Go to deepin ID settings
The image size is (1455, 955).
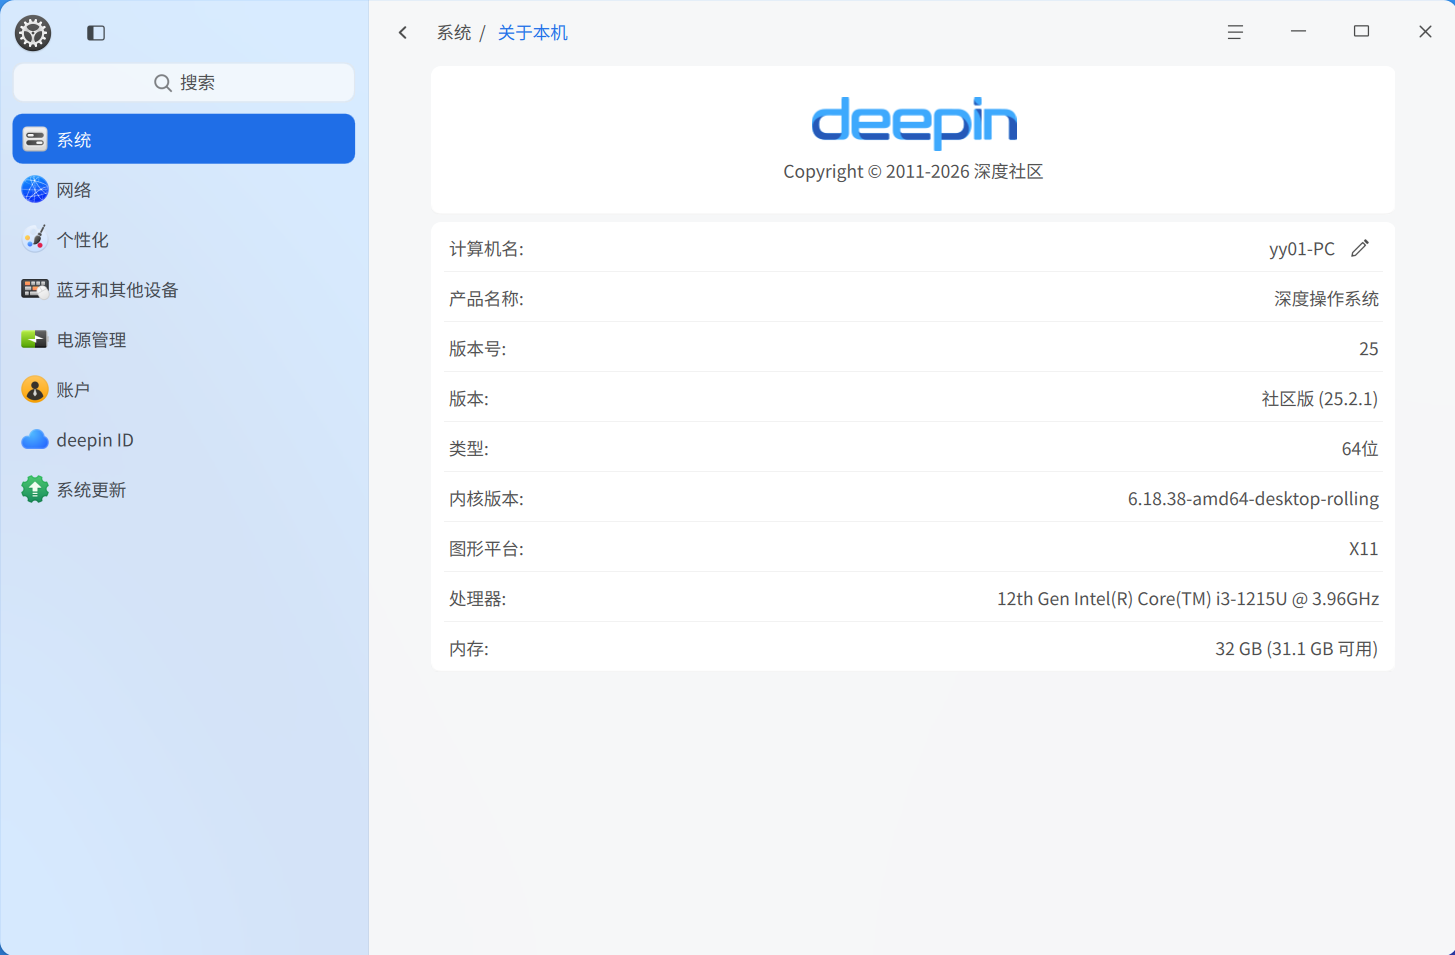point(184,439)
